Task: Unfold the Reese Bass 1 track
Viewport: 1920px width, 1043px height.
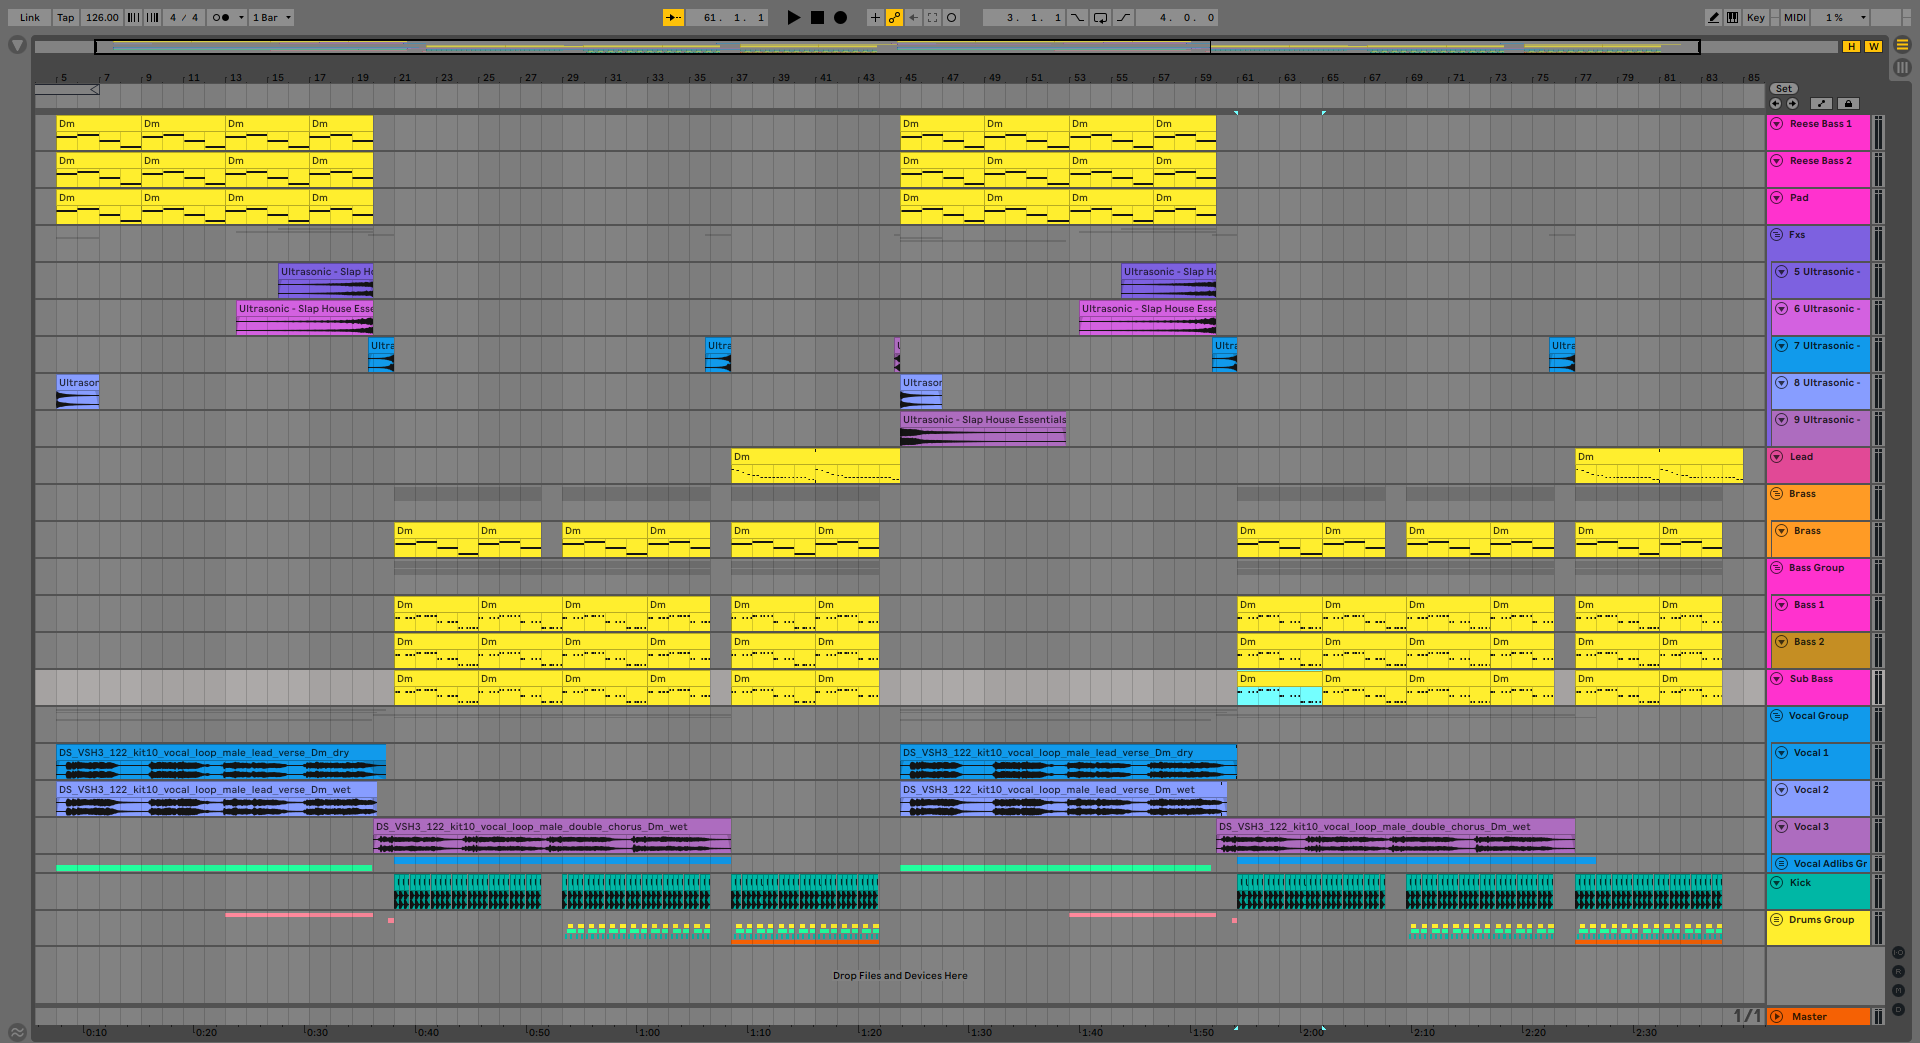Action: pos(1777,124)
